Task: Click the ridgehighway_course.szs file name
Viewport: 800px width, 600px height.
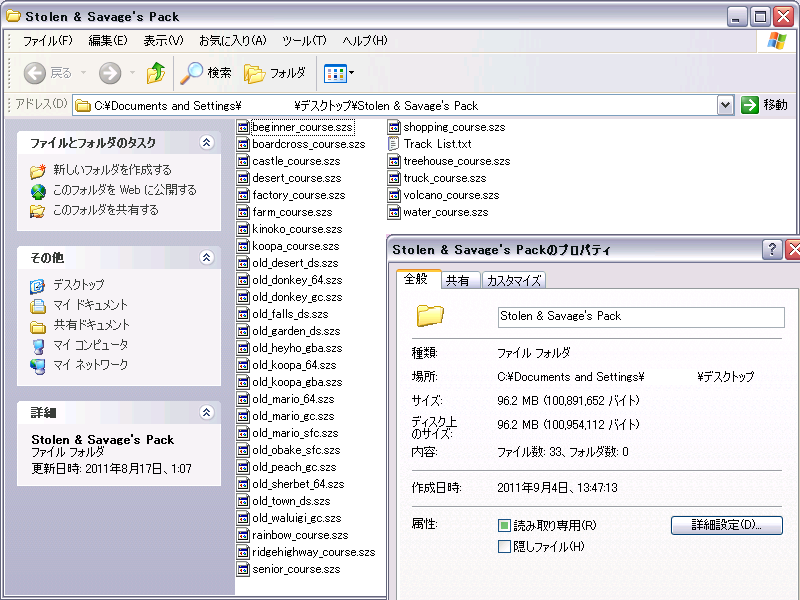Action: [x=314, y=552]
